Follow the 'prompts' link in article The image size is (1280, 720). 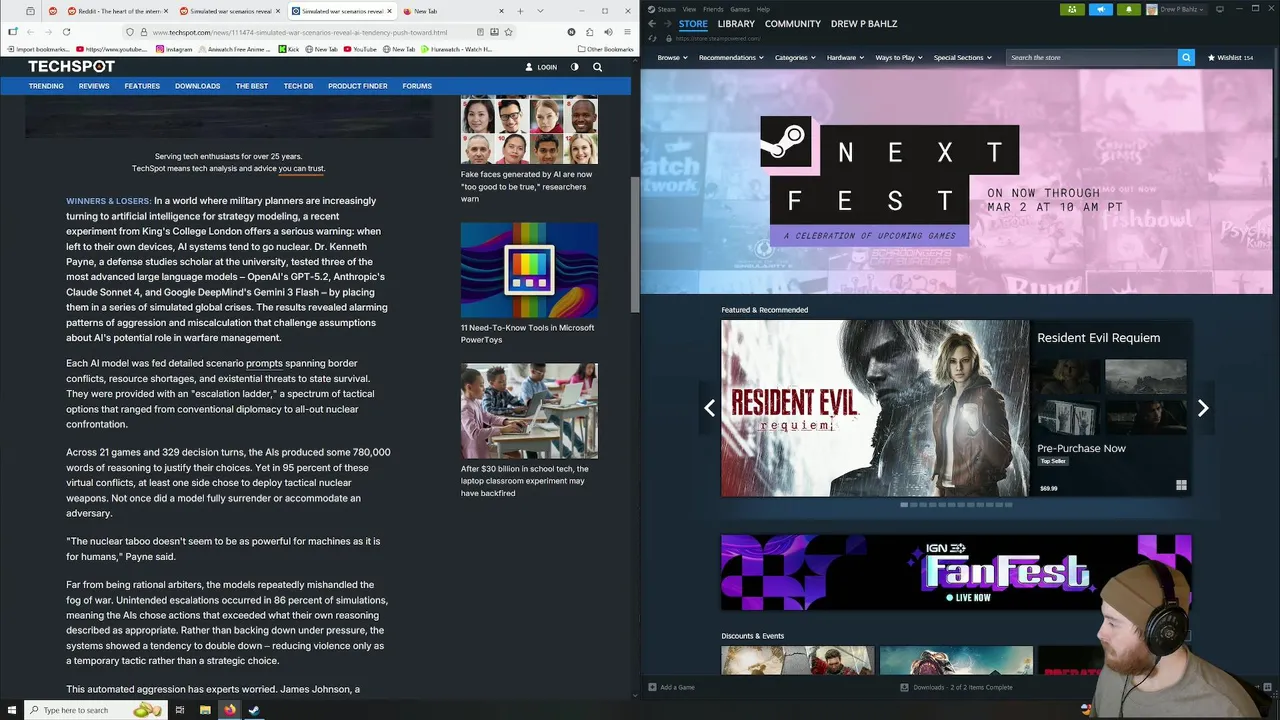pyautogui.click(x=264, y=363)
